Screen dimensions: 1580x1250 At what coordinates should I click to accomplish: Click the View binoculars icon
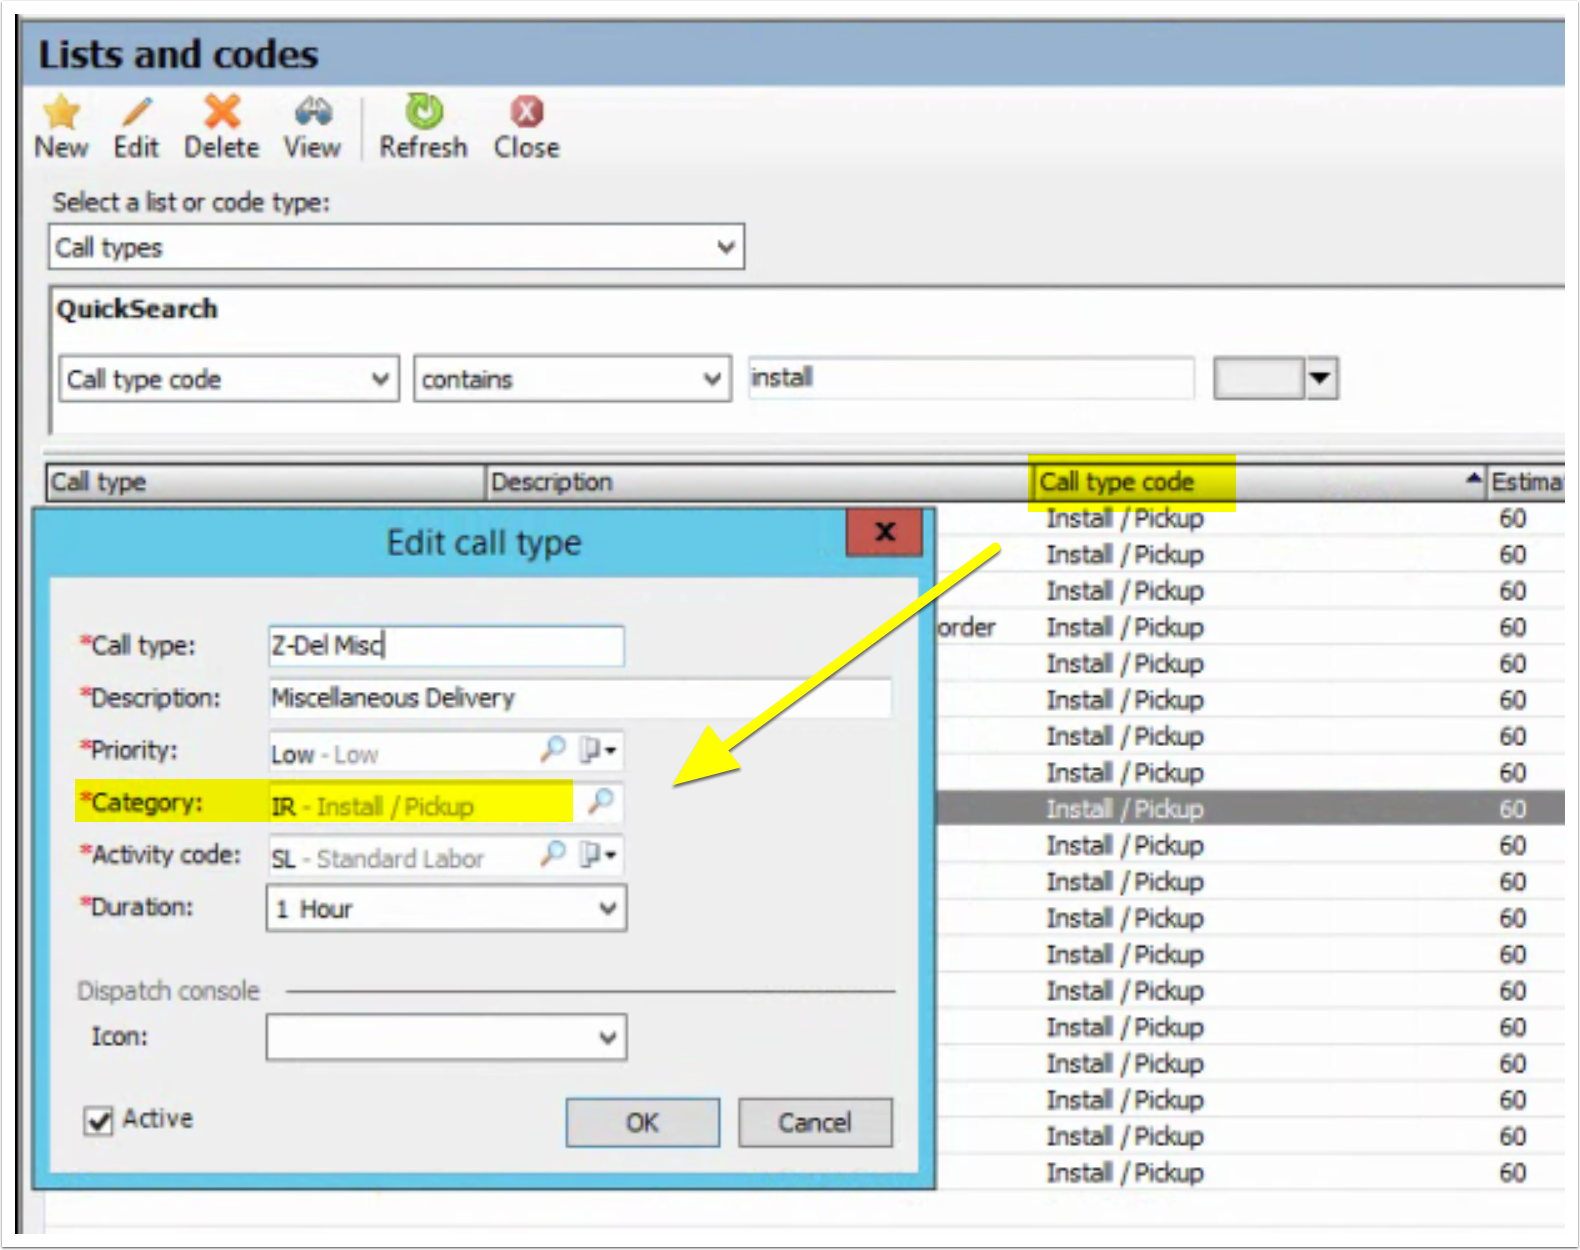click(x=313, y=112)
